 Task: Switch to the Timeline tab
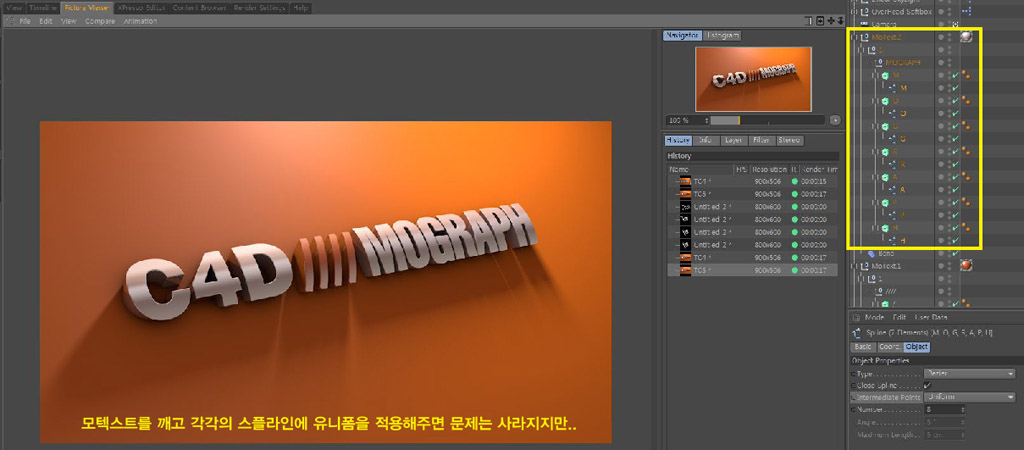click(43, 8)
